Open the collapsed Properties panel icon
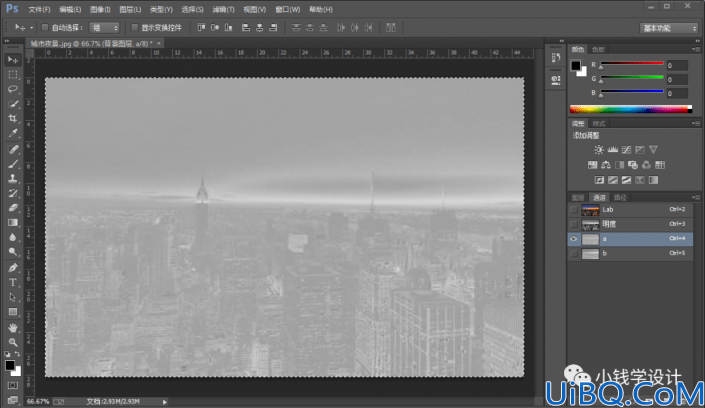 pos(556,81)
